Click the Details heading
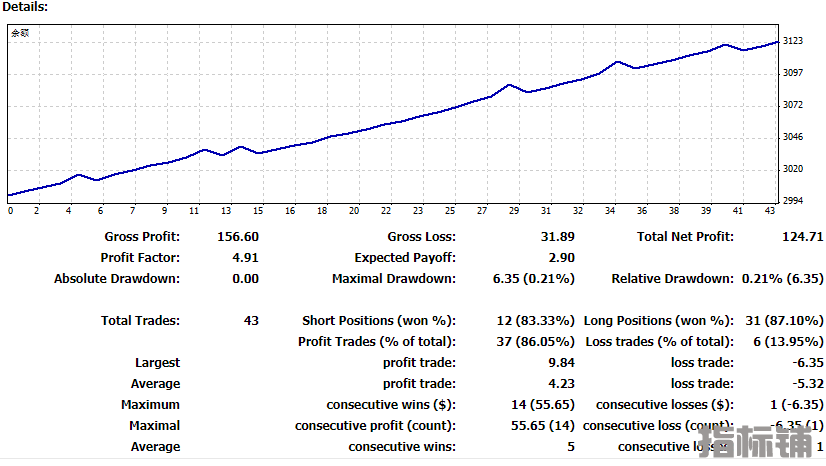This screenshot has width=826, height=466. coord(25,7)
